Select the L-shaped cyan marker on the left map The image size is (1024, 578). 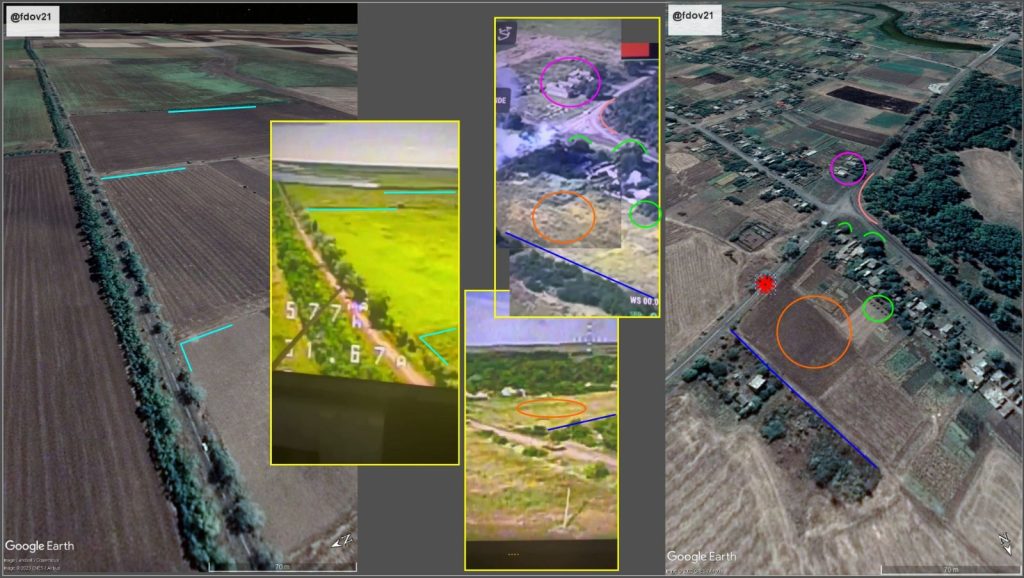[x=200, y=342]
